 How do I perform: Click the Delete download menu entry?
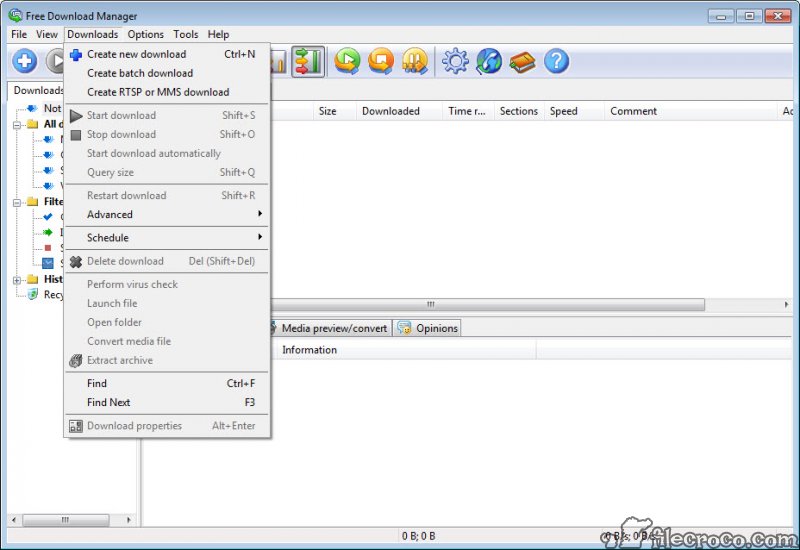(x=167, y=261)
